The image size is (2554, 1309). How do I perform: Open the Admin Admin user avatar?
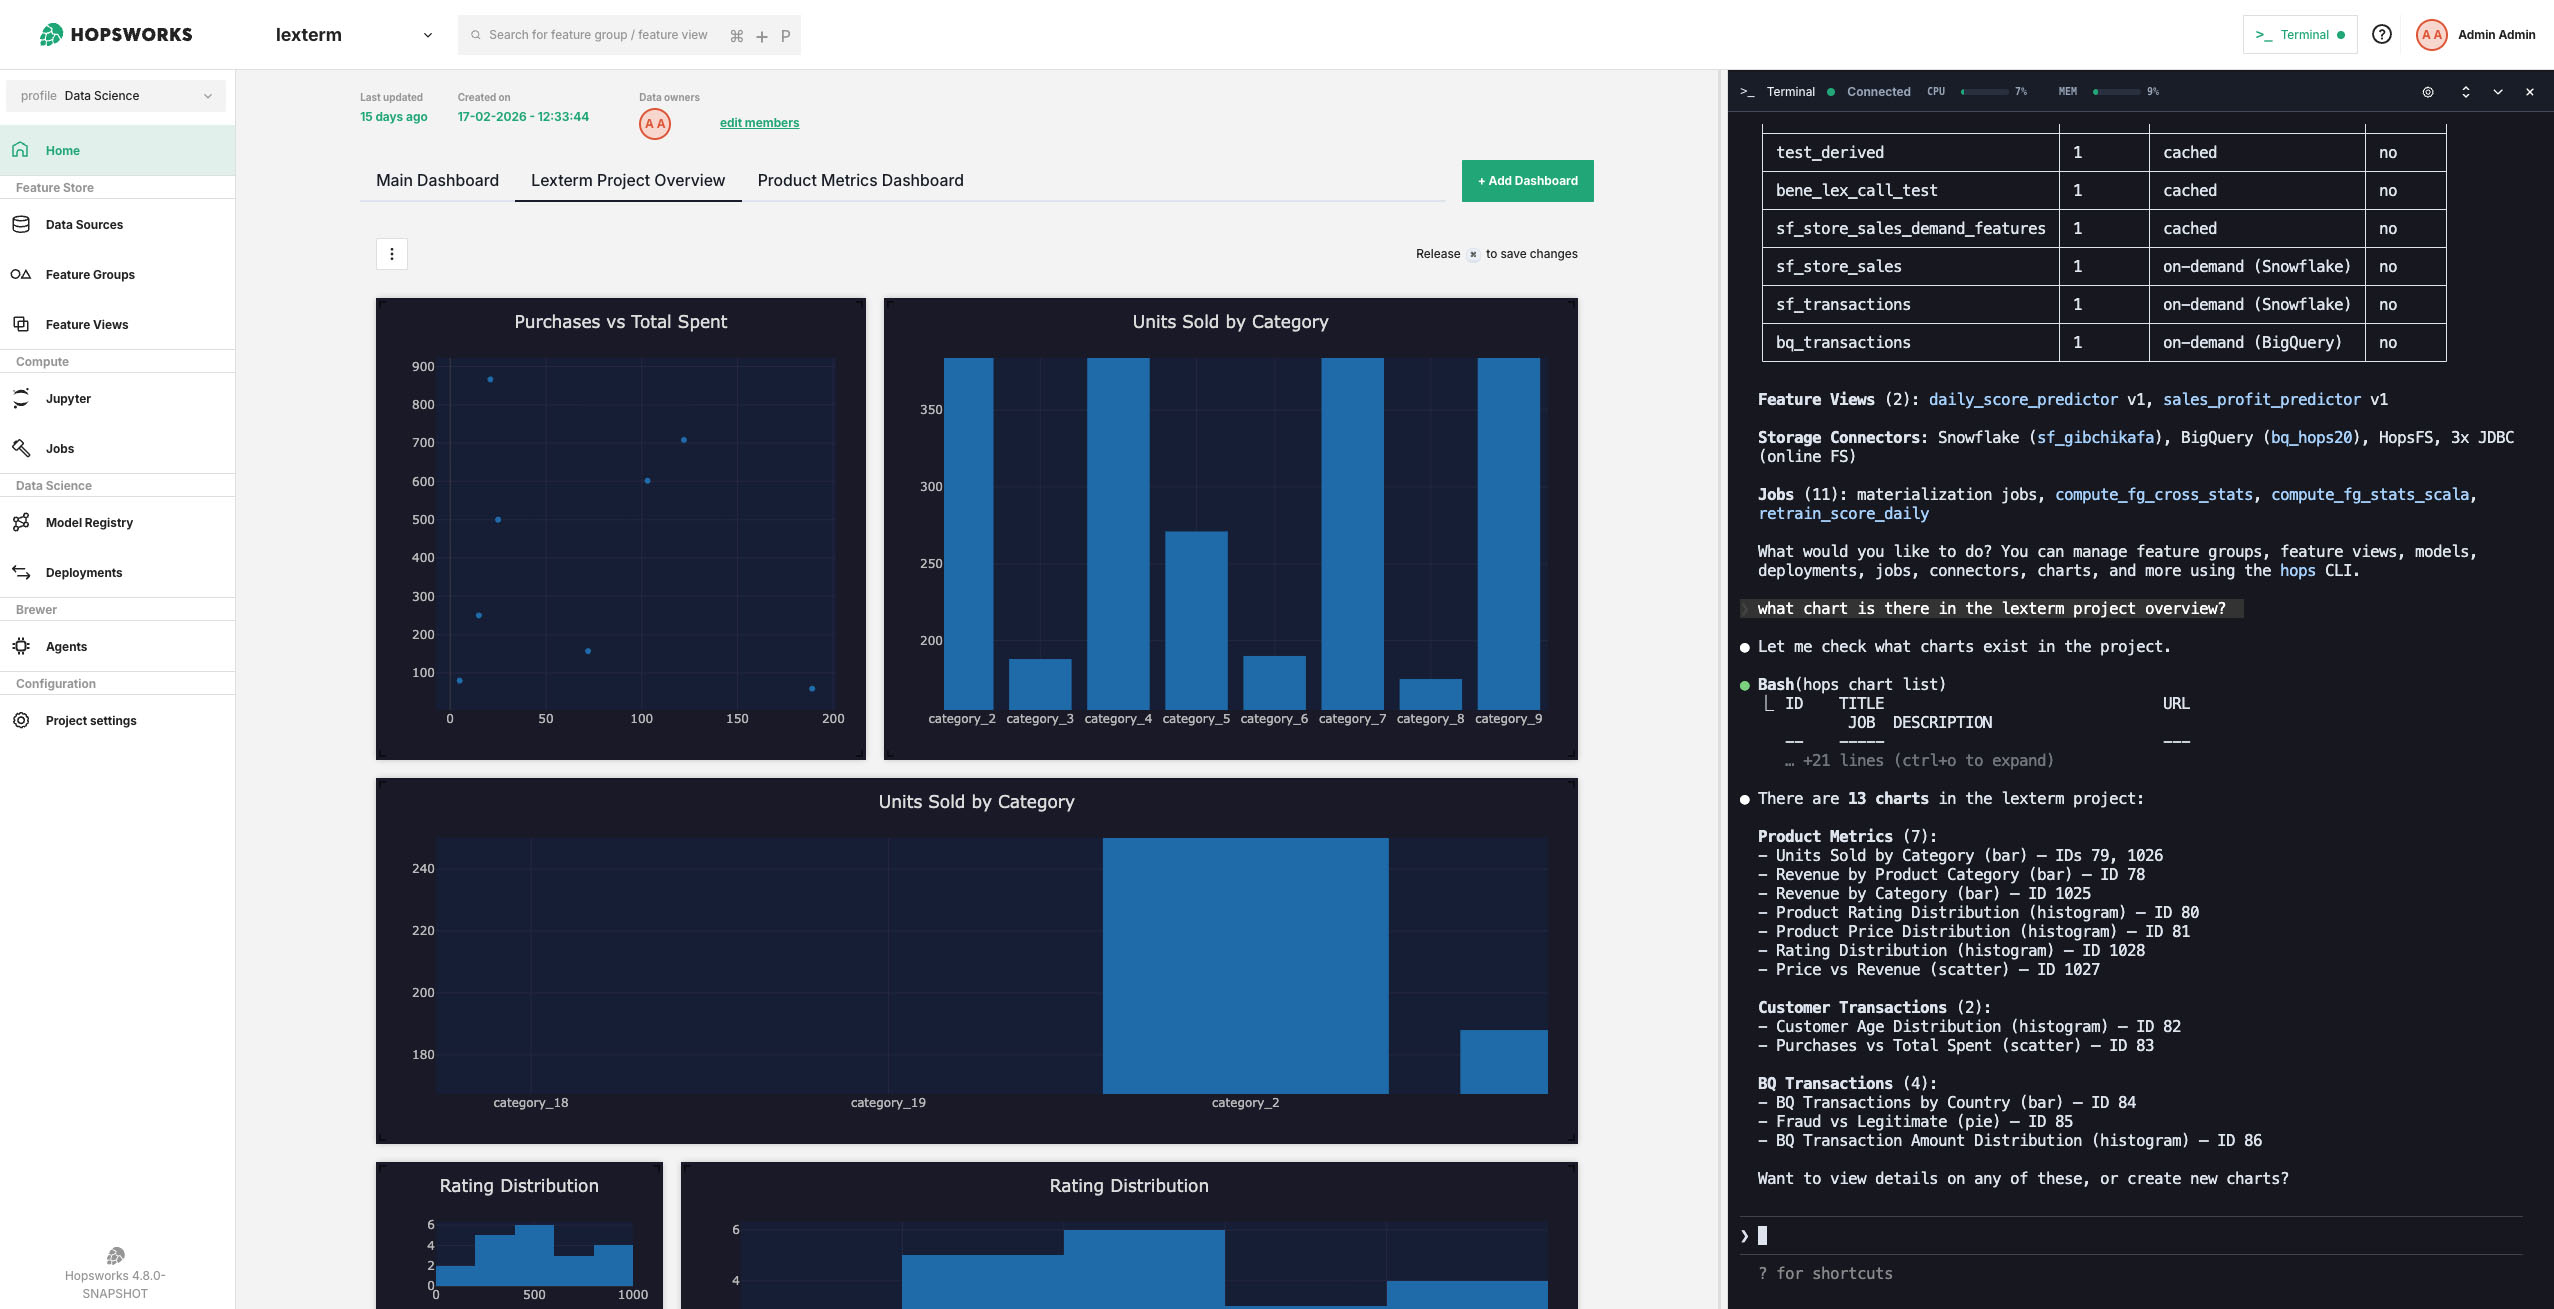click(2431, 35)
